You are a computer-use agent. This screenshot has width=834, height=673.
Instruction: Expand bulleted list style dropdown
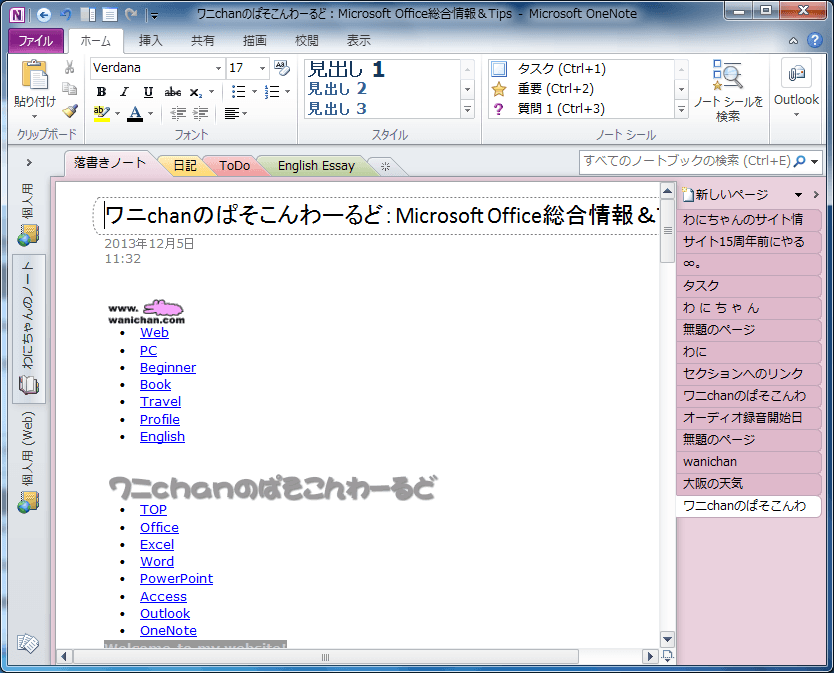click(x=254, y=92)
